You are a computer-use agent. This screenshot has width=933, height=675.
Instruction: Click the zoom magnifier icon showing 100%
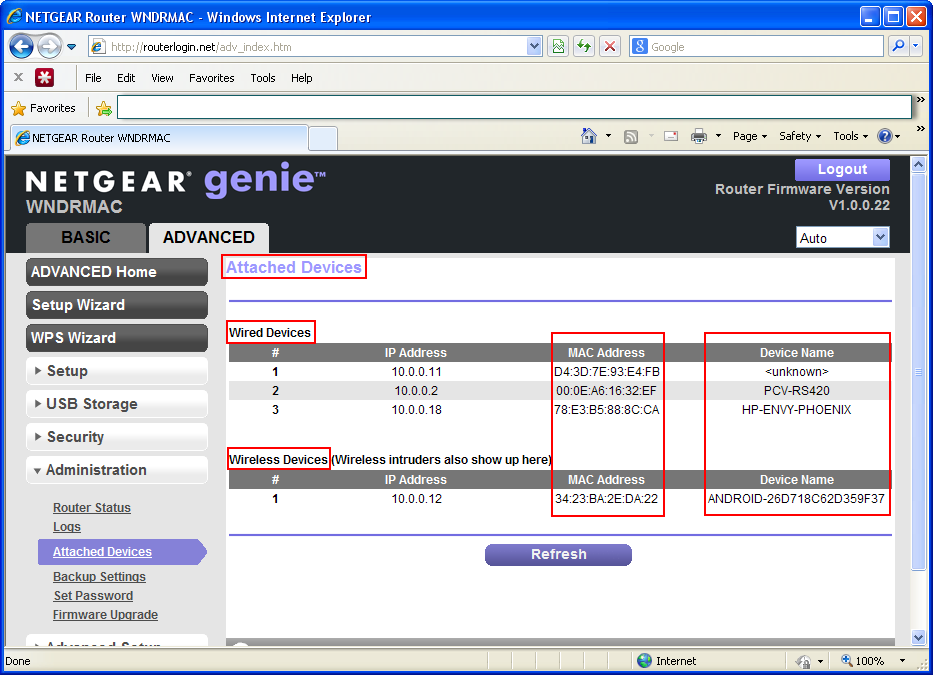[846, 660]
